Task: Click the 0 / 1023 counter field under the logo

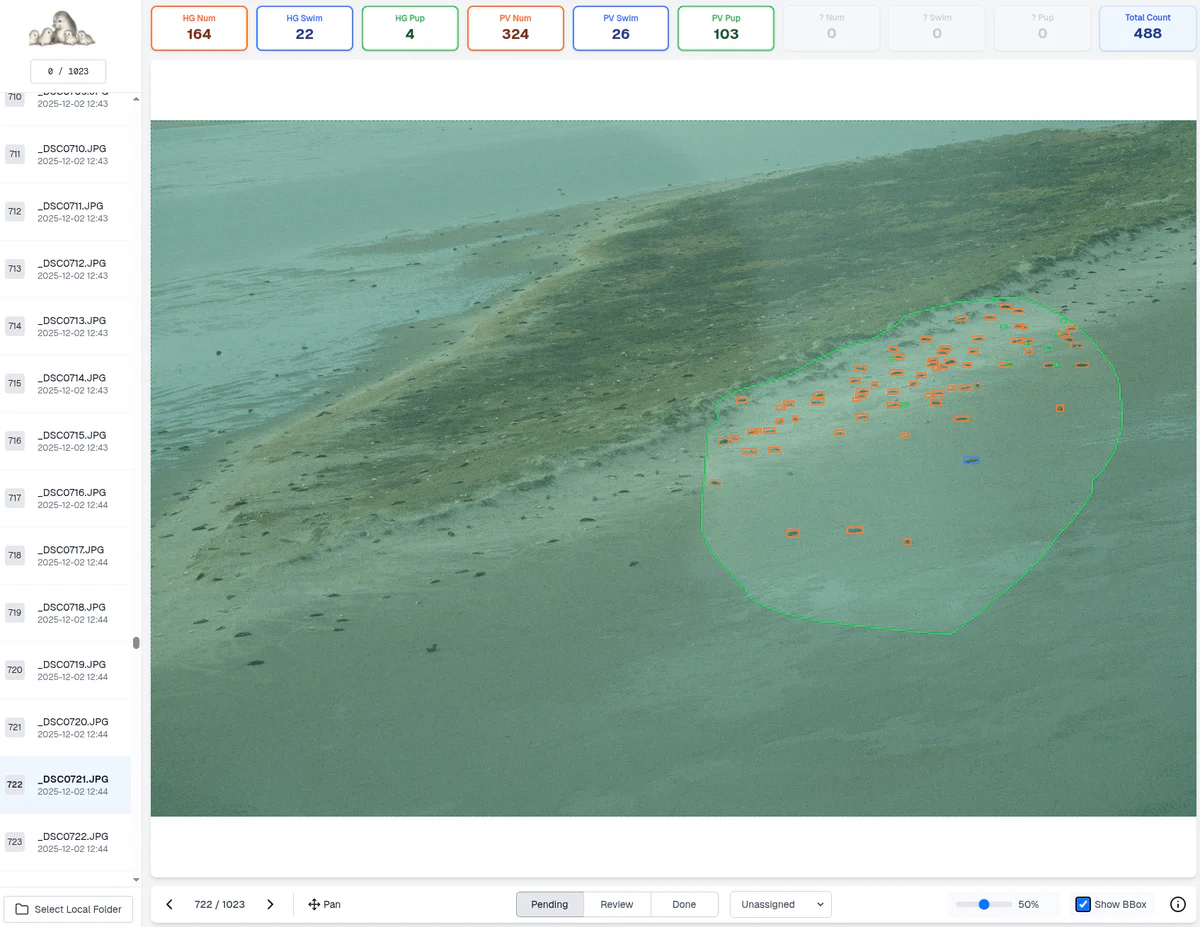Action: (x=67, y=71)
